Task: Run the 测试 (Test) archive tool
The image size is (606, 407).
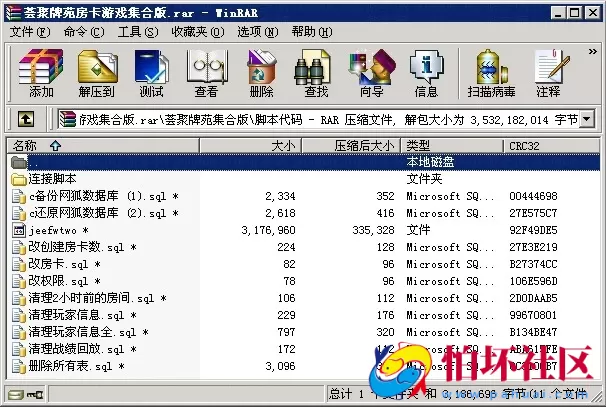Action: click(x=152, y=73)
